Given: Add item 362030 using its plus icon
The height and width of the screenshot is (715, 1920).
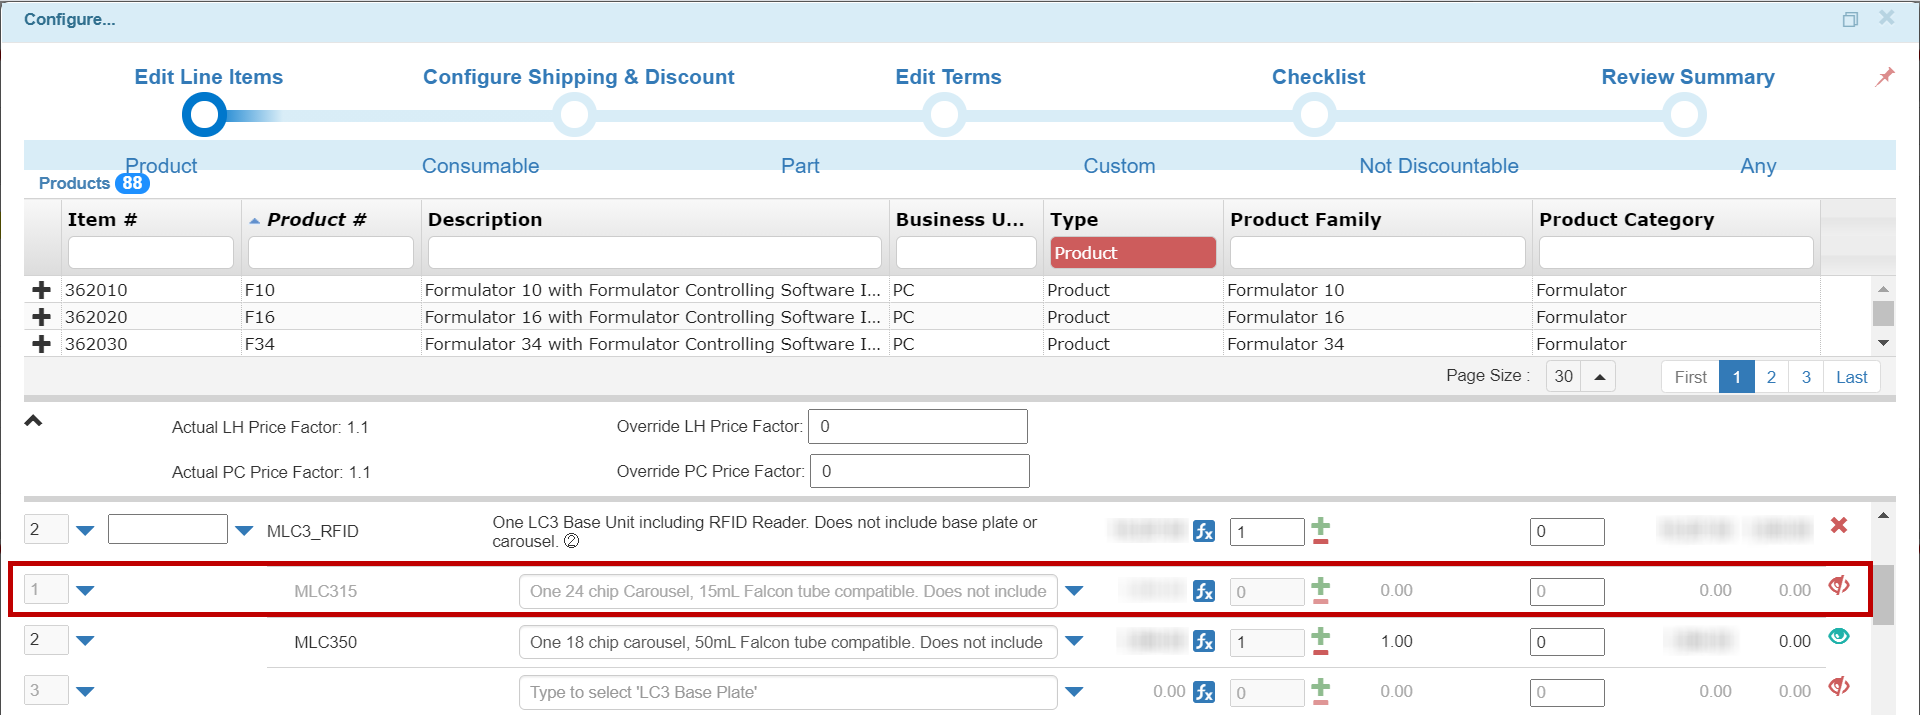Looking at the screenshot, I should (x=41, y=344).
